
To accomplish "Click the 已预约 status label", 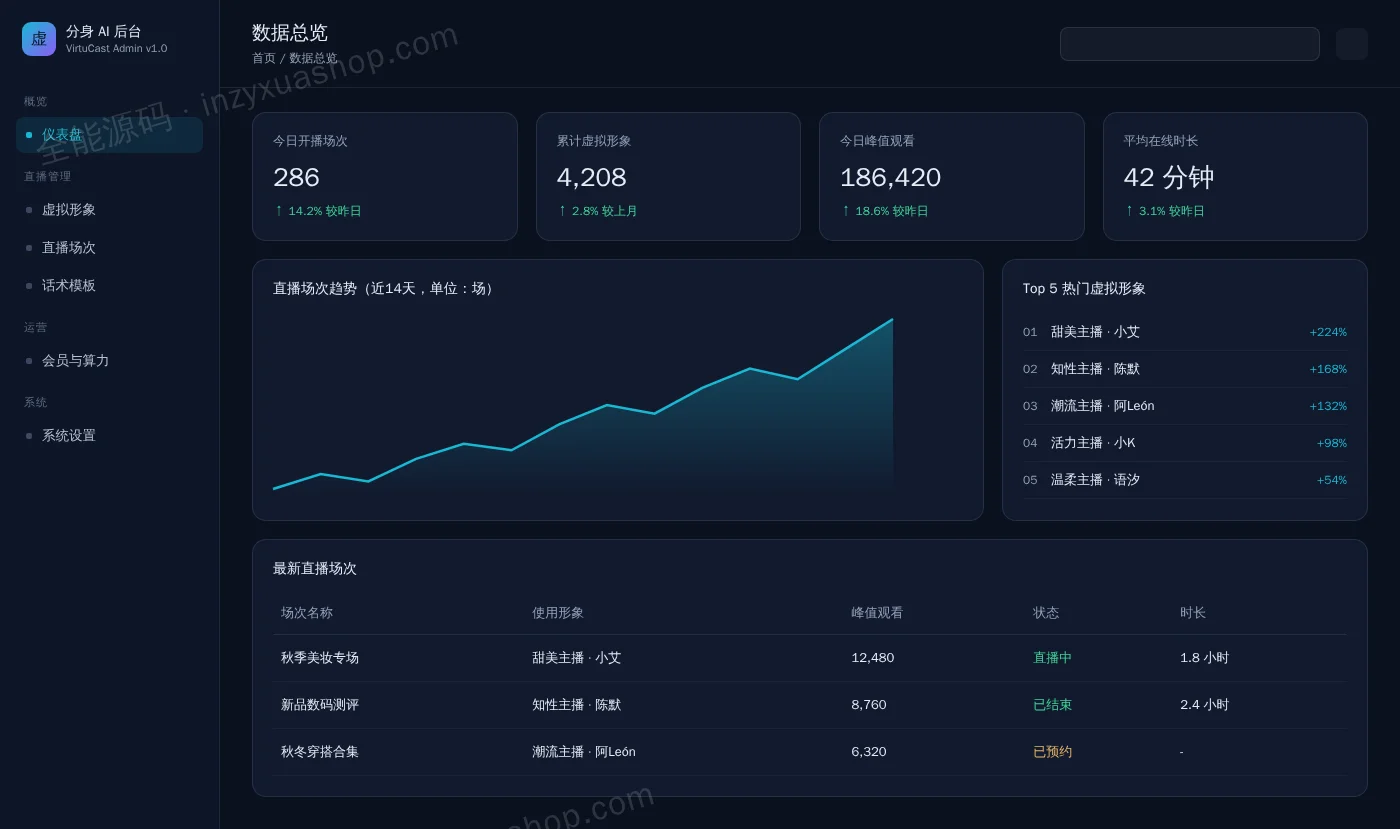I will pos(1052,752).
